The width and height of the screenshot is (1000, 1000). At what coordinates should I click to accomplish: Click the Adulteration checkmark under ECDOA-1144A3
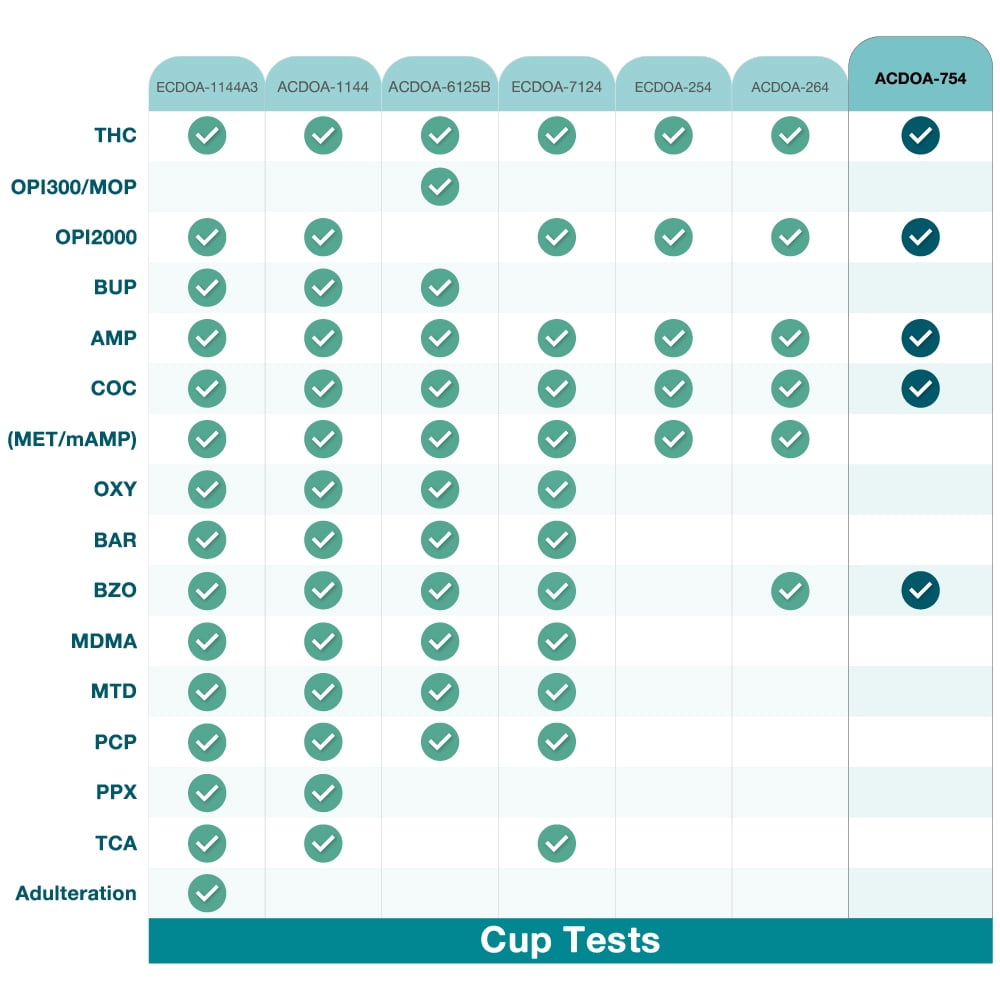tap(207, 893)
